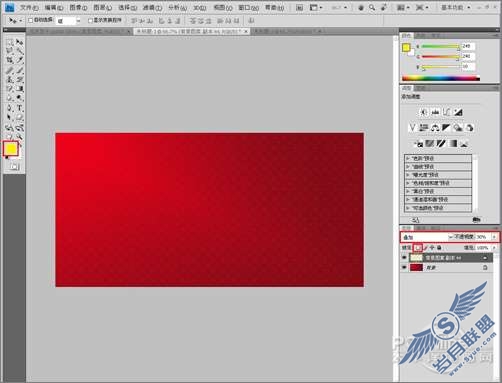Select the Magic Wand tool
The width and height of the screenshot is (502, 383).
[x=19, y=51]
